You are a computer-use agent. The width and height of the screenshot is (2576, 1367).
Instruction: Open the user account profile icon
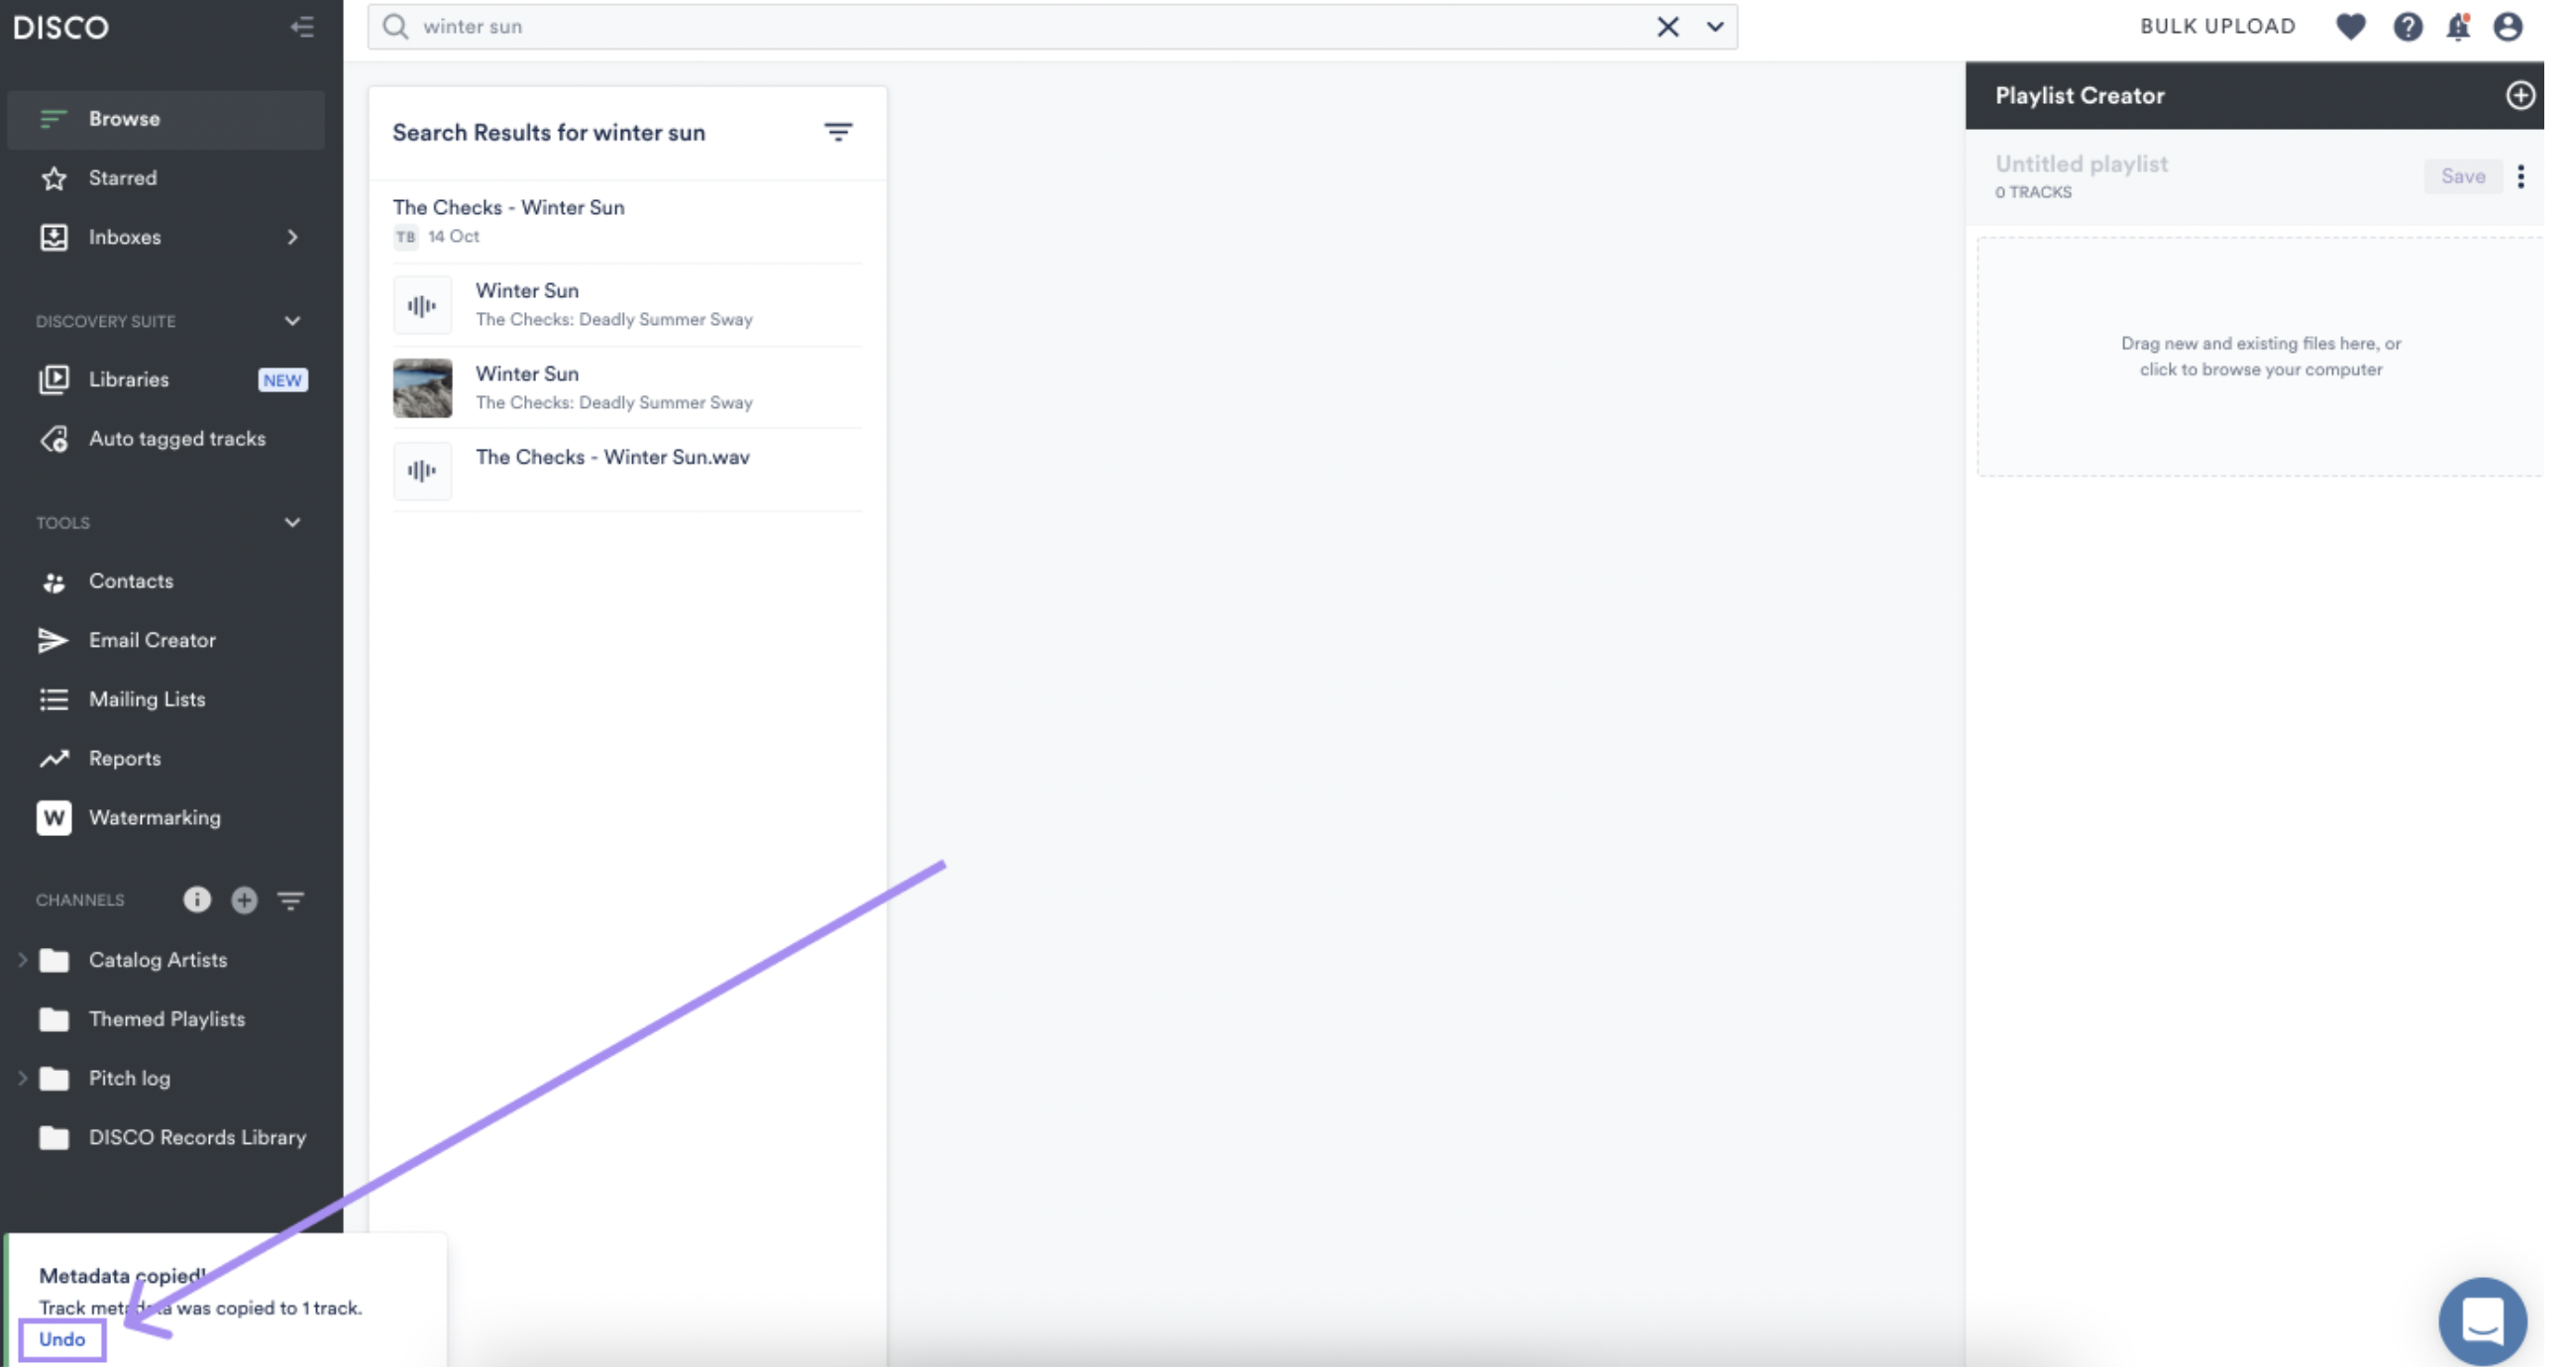[2507, 27]
